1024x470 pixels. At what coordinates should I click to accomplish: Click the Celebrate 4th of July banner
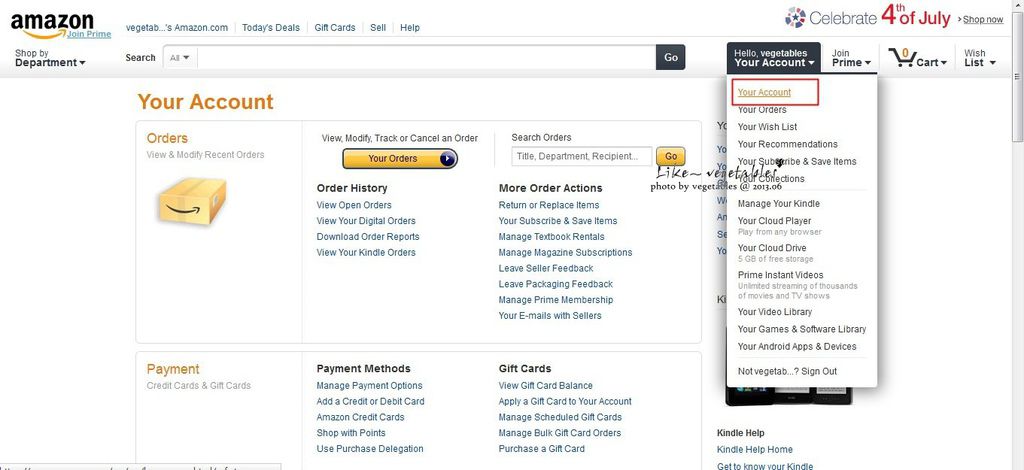coord(867,17)
